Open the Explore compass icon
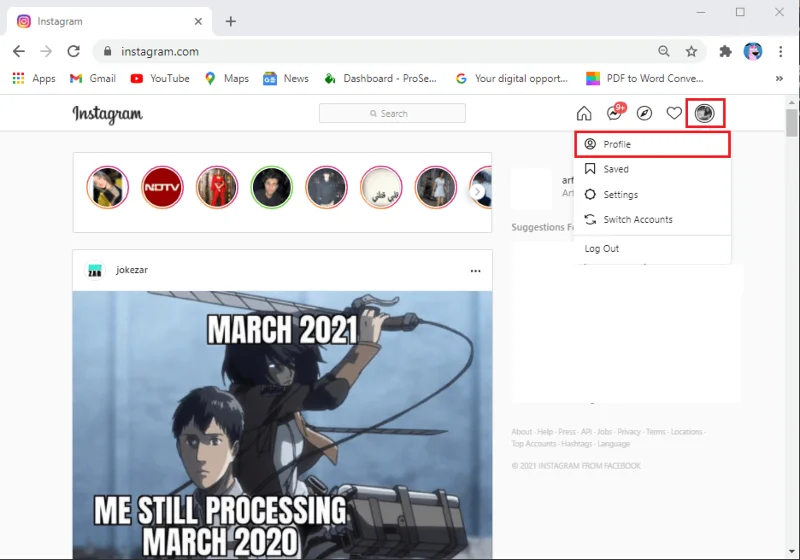Screen dimensions: 800x560 pyautogui.click(x=644, y=113)
